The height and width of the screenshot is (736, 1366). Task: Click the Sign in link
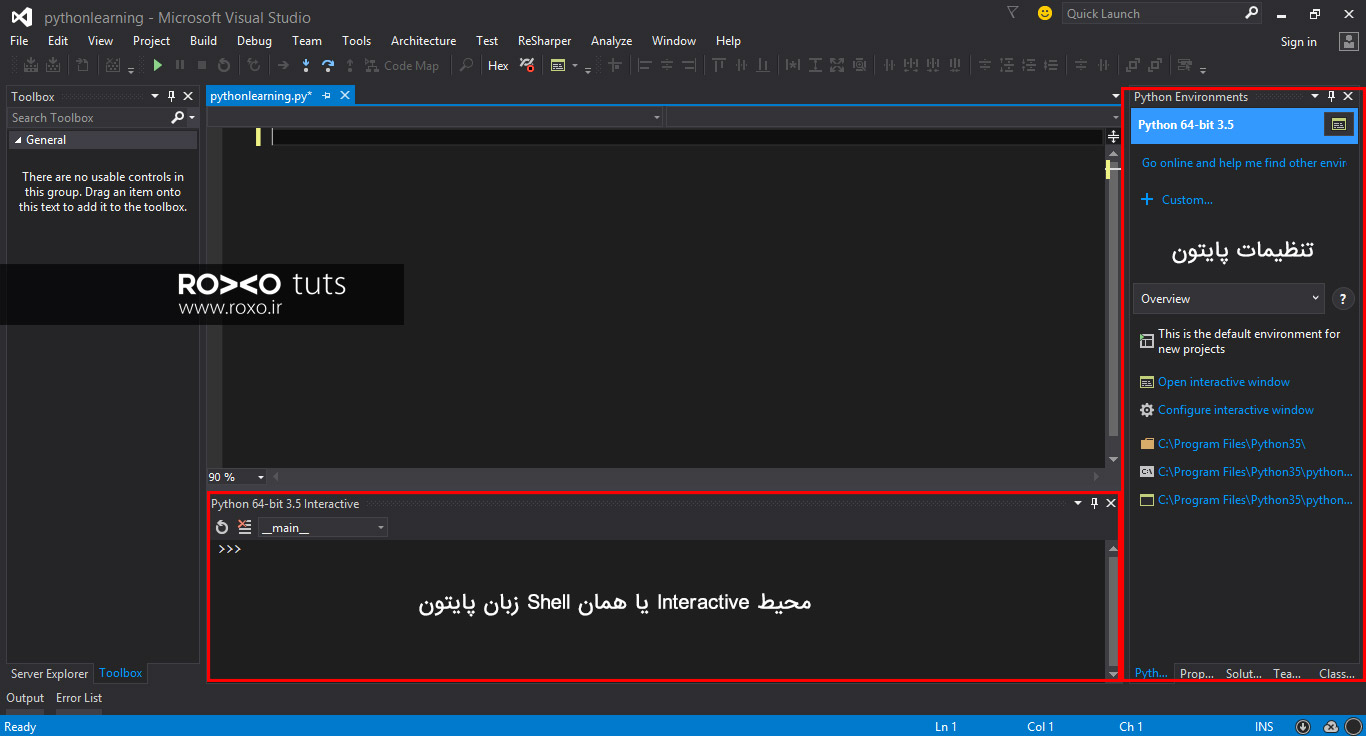pyautogui.click(x=1298, y=42)
